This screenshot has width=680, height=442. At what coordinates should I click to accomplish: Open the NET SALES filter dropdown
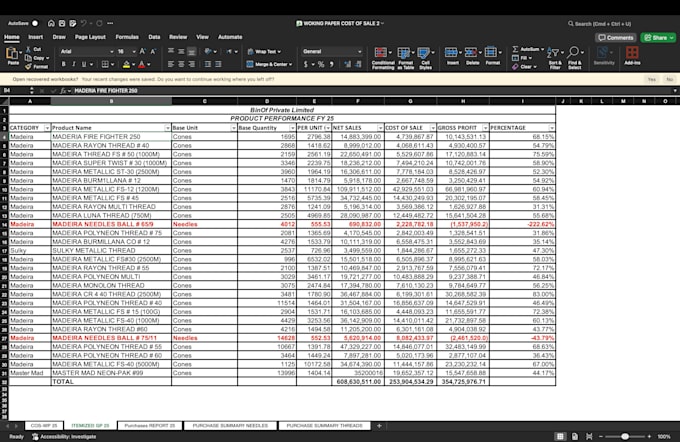(380, 128)
